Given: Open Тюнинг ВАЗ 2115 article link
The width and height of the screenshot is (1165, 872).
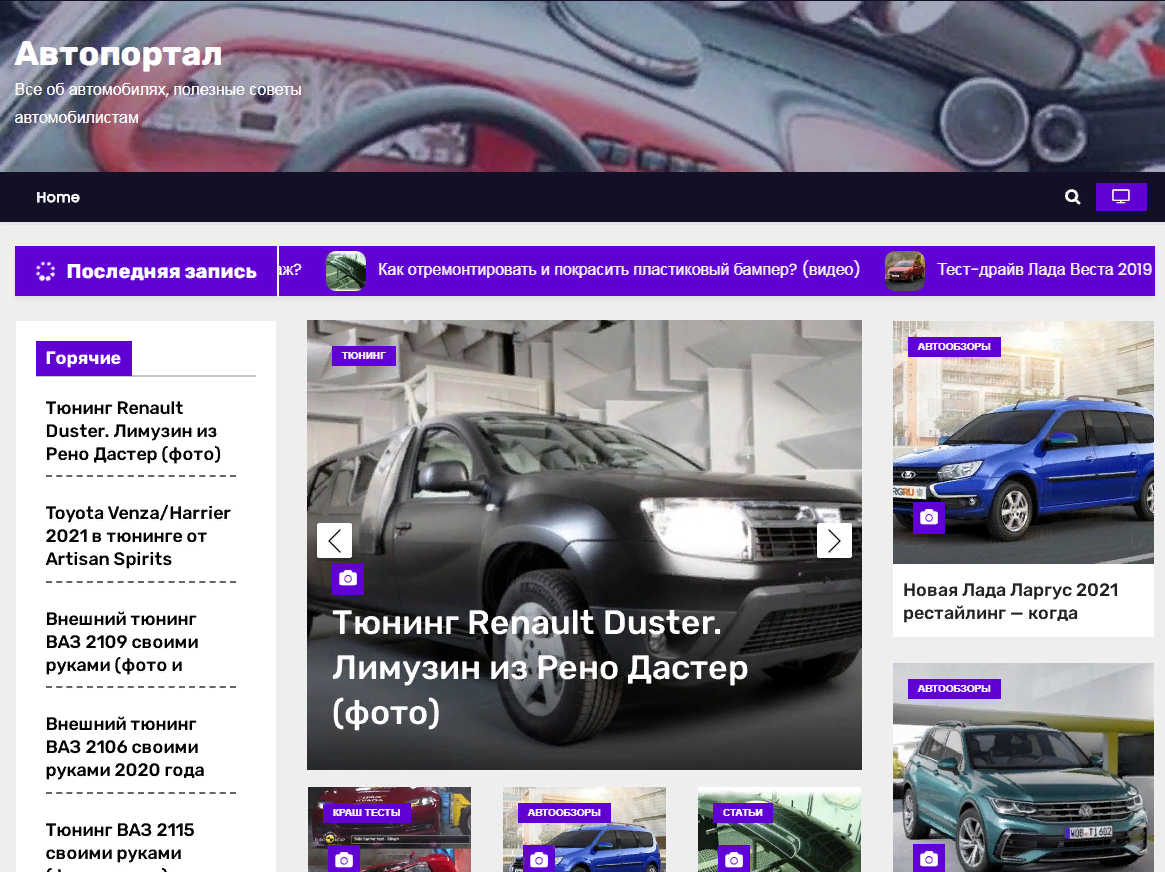Looking at the screenshot, I should tap(120, 847).
